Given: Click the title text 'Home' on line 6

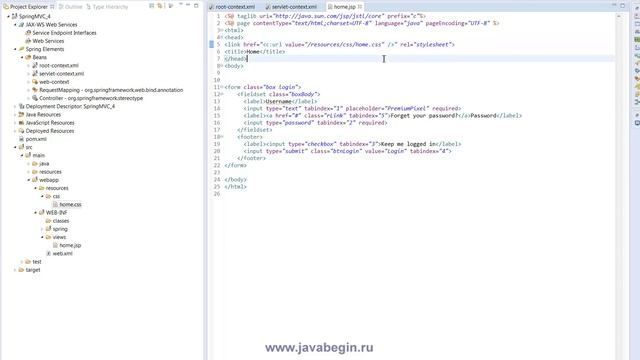Looking at the screenshot, I should [253, 52].
